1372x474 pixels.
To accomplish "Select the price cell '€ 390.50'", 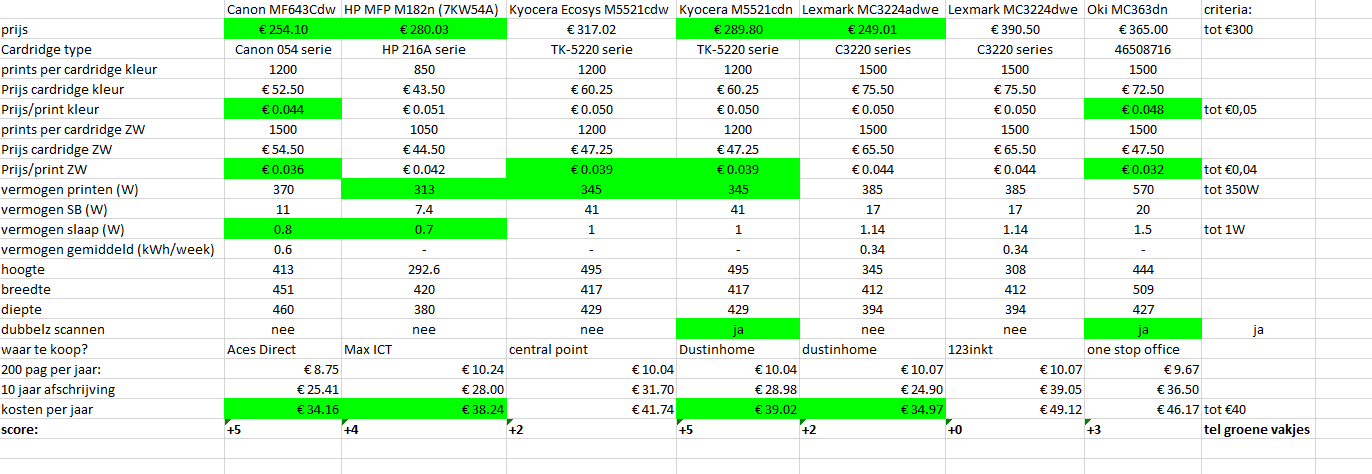I will click(x=1014, y=30).
